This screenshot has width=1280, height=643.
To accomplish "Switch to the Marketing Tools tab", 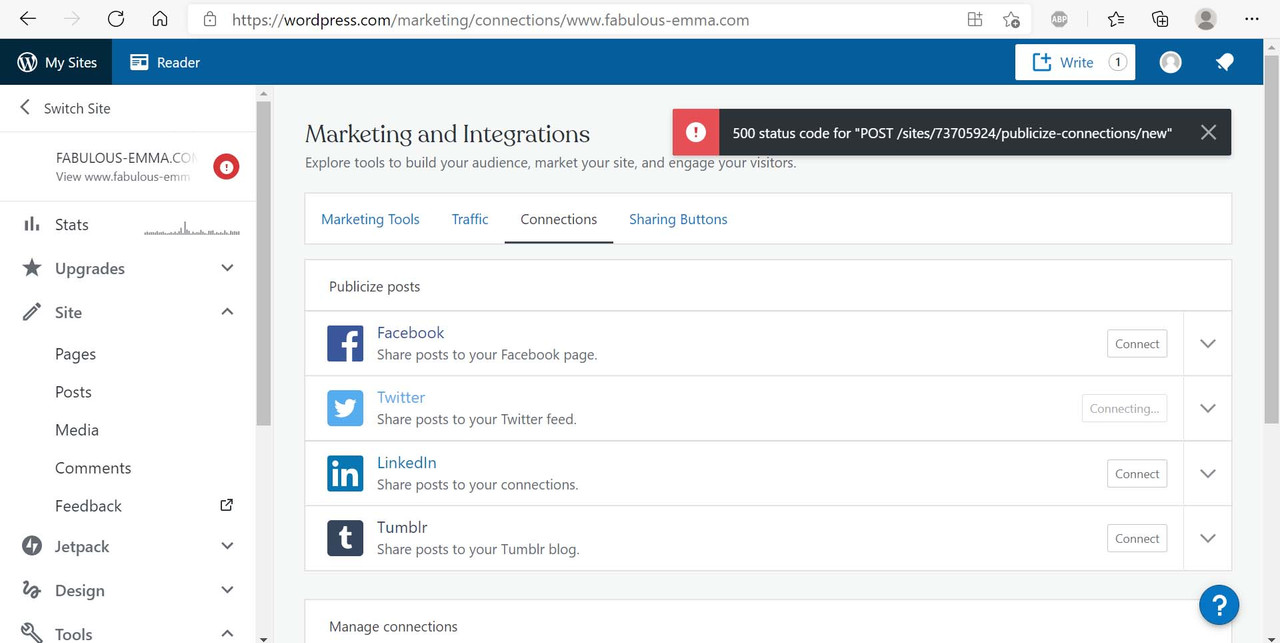I will pos(370,219).
